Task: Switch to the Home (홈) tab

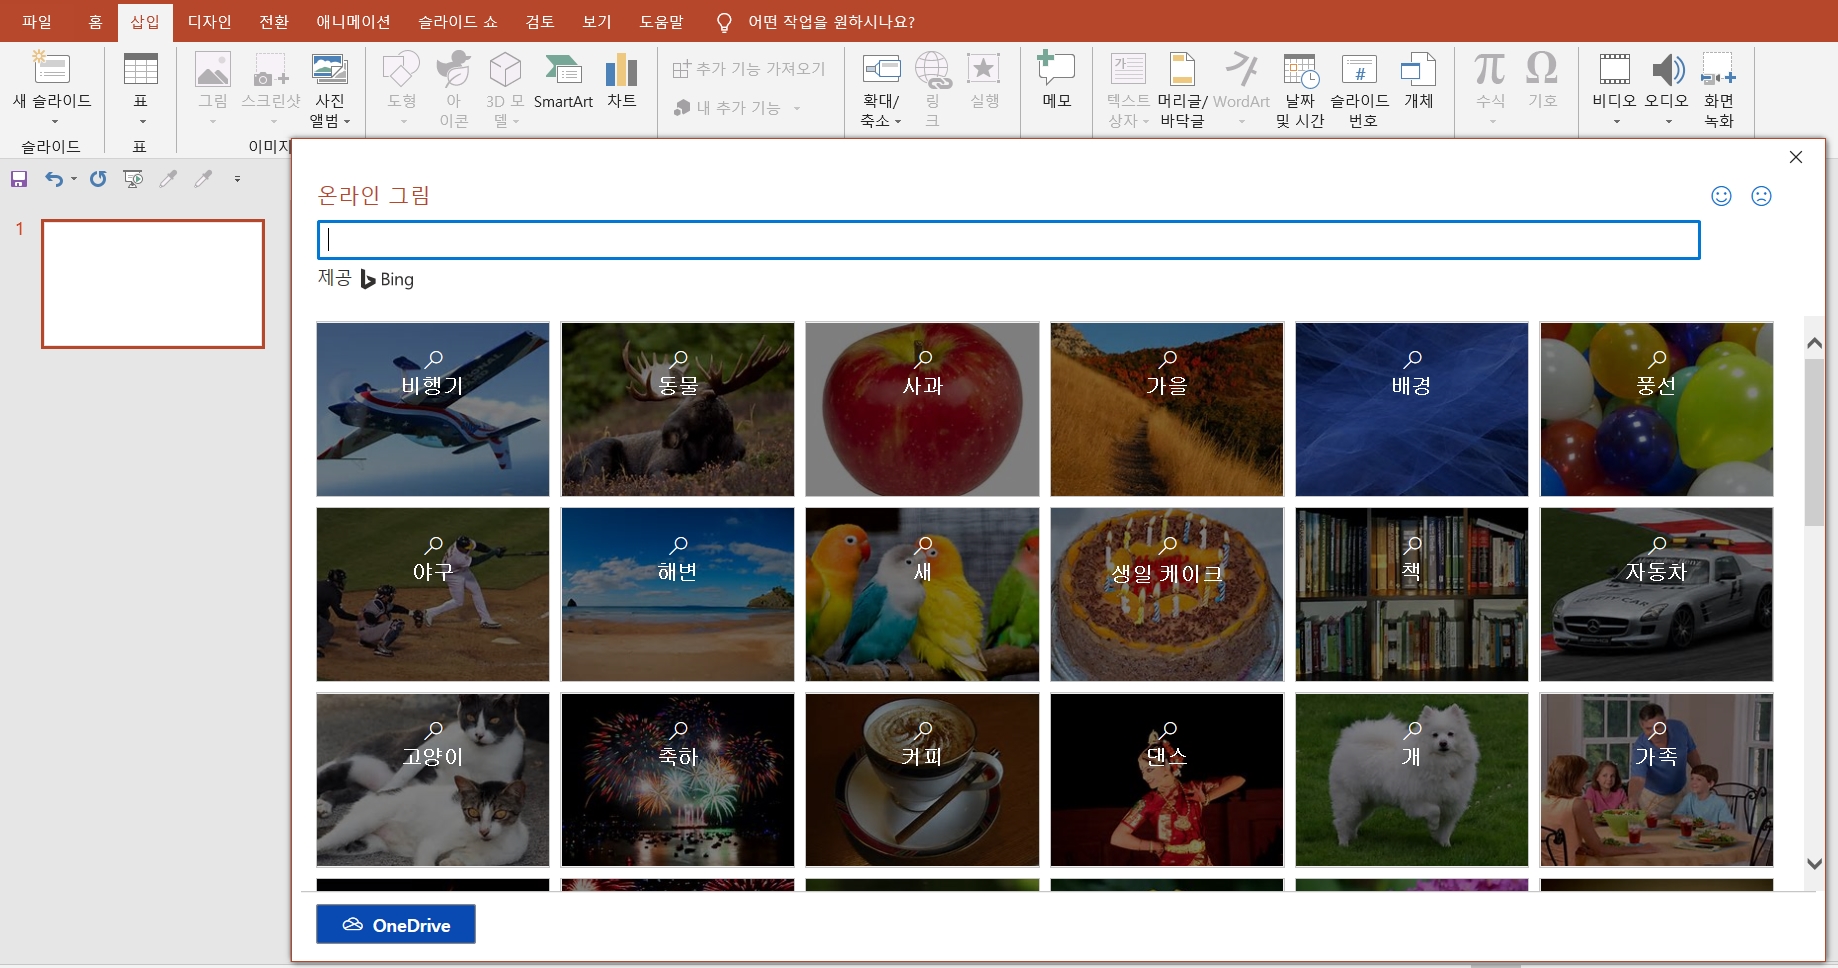Action: pyautogui.click(x=95, y=22)
